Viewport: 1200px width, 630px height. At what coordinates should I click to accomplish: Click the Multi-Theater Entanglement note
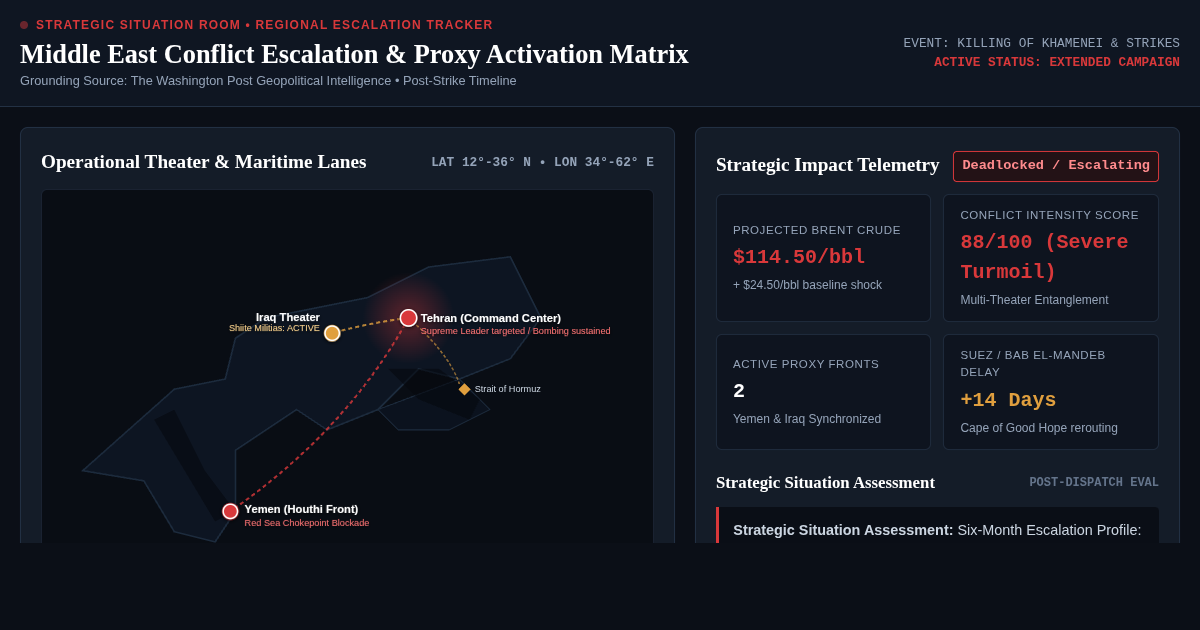pyautogui.click(x=1034, y=300)
